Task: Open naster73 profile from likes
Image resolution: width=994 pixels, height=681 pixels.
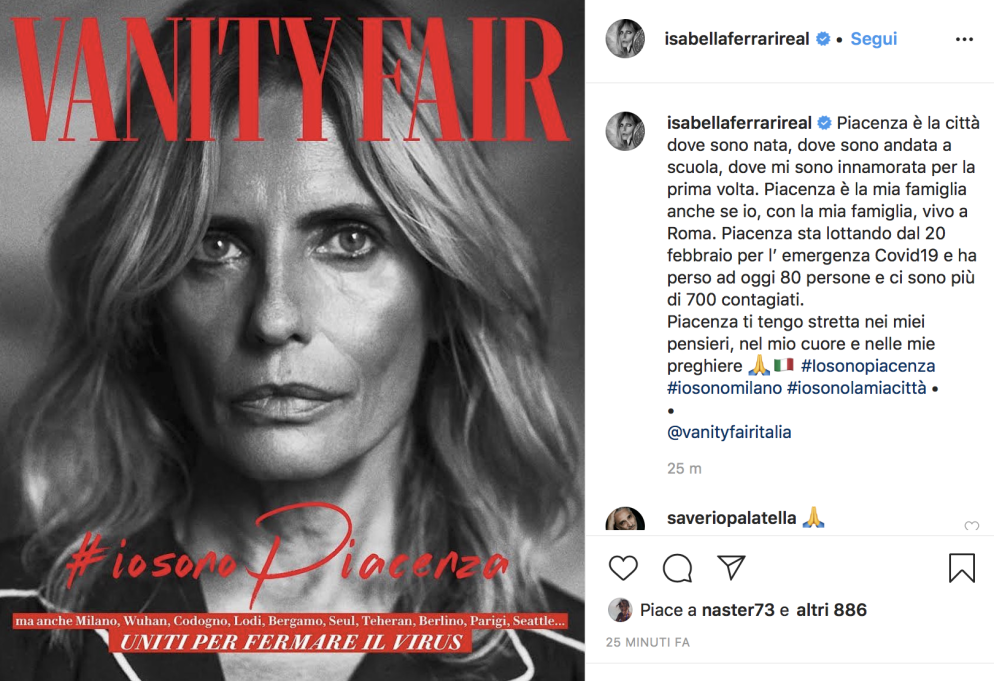Action: 738,610
